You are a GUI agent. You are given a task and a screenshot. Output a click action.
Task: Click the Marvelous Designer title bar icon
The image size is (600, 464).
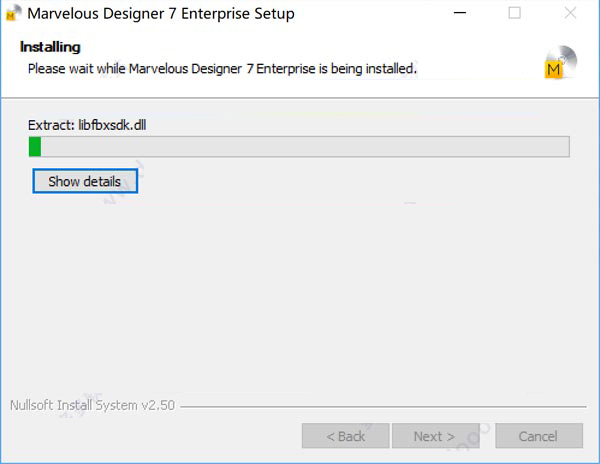(x=13, y=15)
